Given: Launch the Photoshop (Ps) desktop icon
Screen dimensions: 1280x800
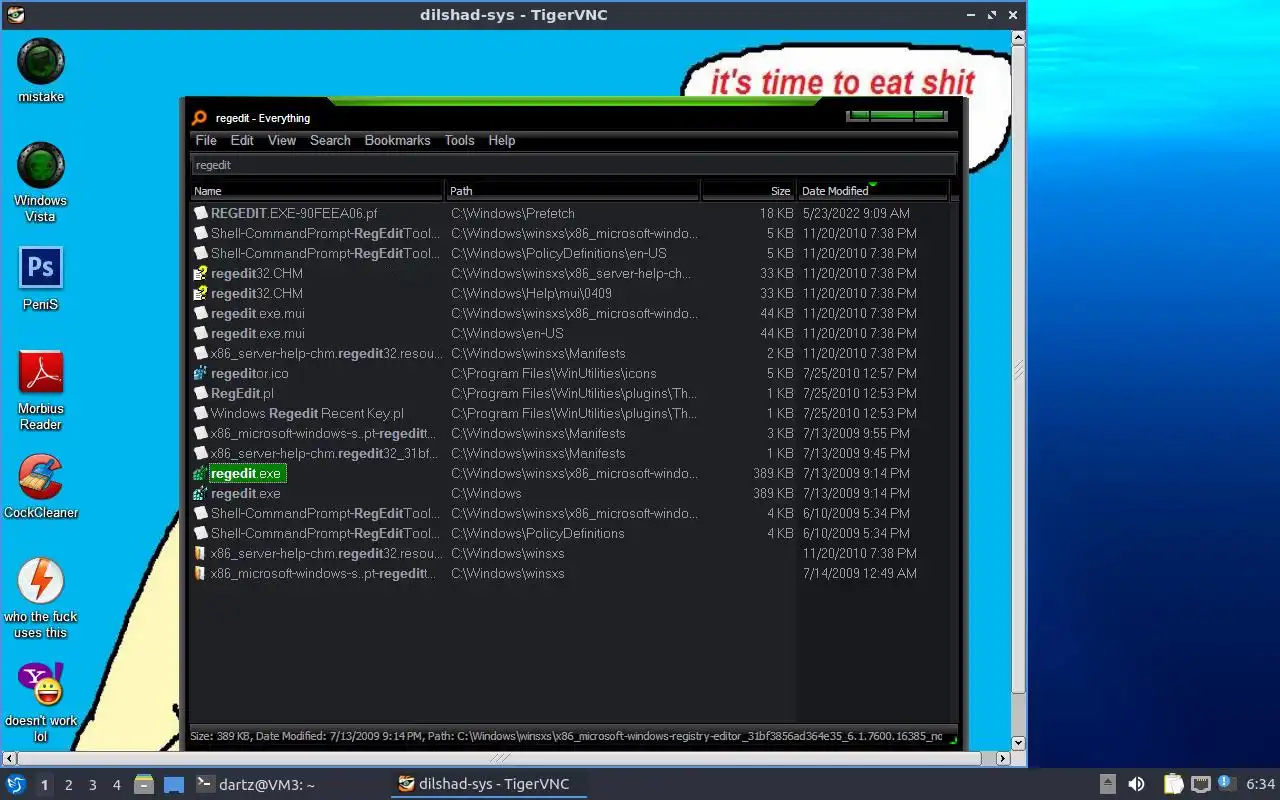Looking at the screenshot, I should coord(41,268).
